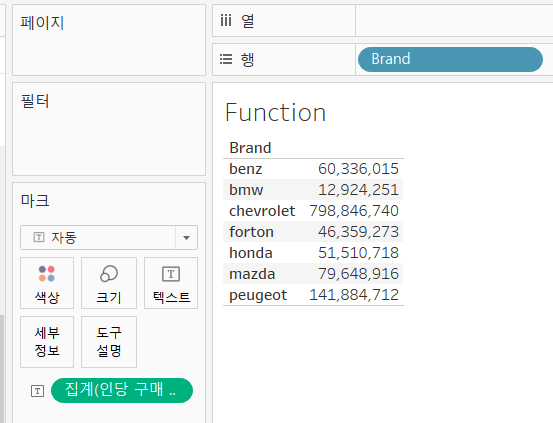Image resolution: width=553 pixels, height=423 pixels.
Task: Click the Rows (행) shelf icon
Action: click(226, 59)
